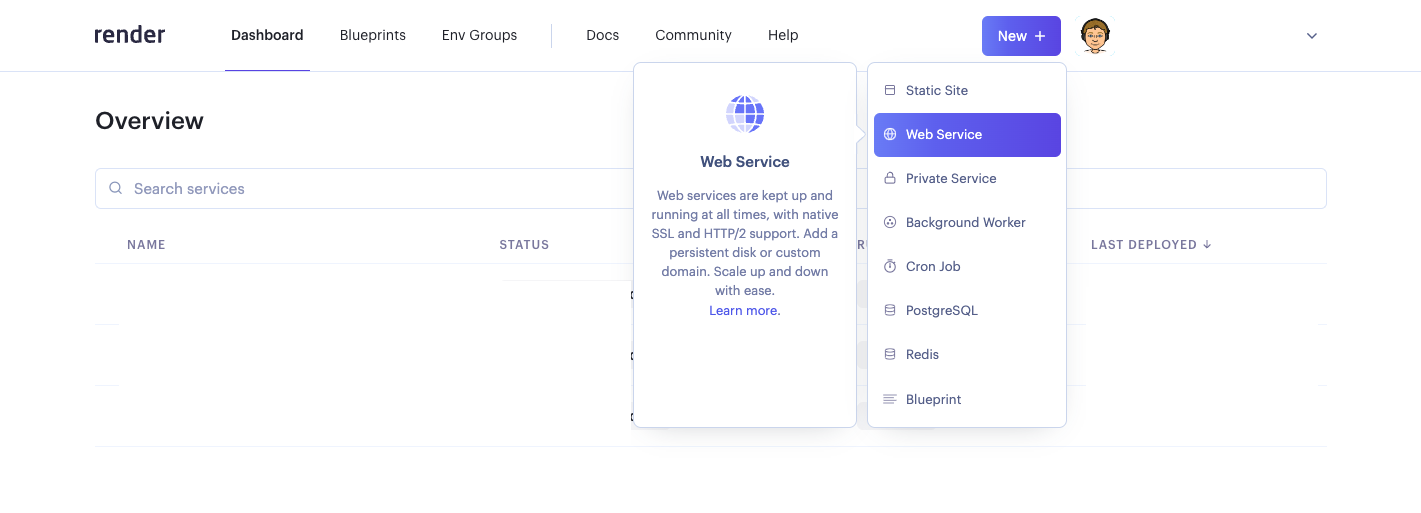This screenshot has height=513, width=1421.
Task: Click the Cron Job stopwatch icon
Action: coord(890,266)
